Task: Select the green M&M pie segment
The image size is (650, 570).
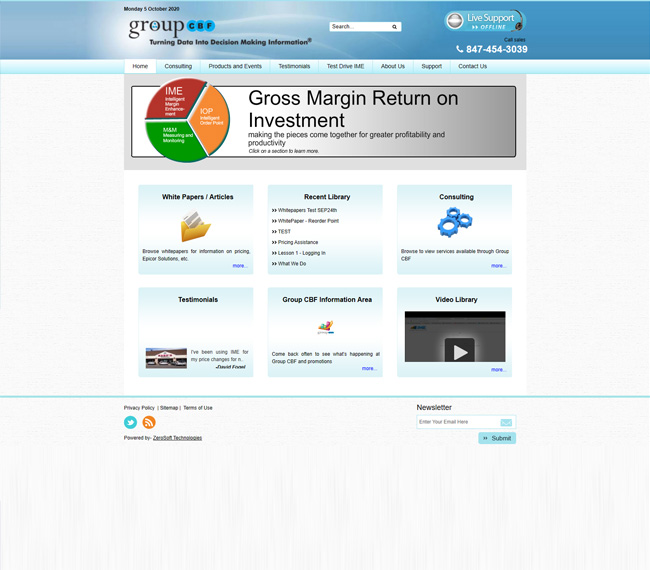Action: [170, 138]
